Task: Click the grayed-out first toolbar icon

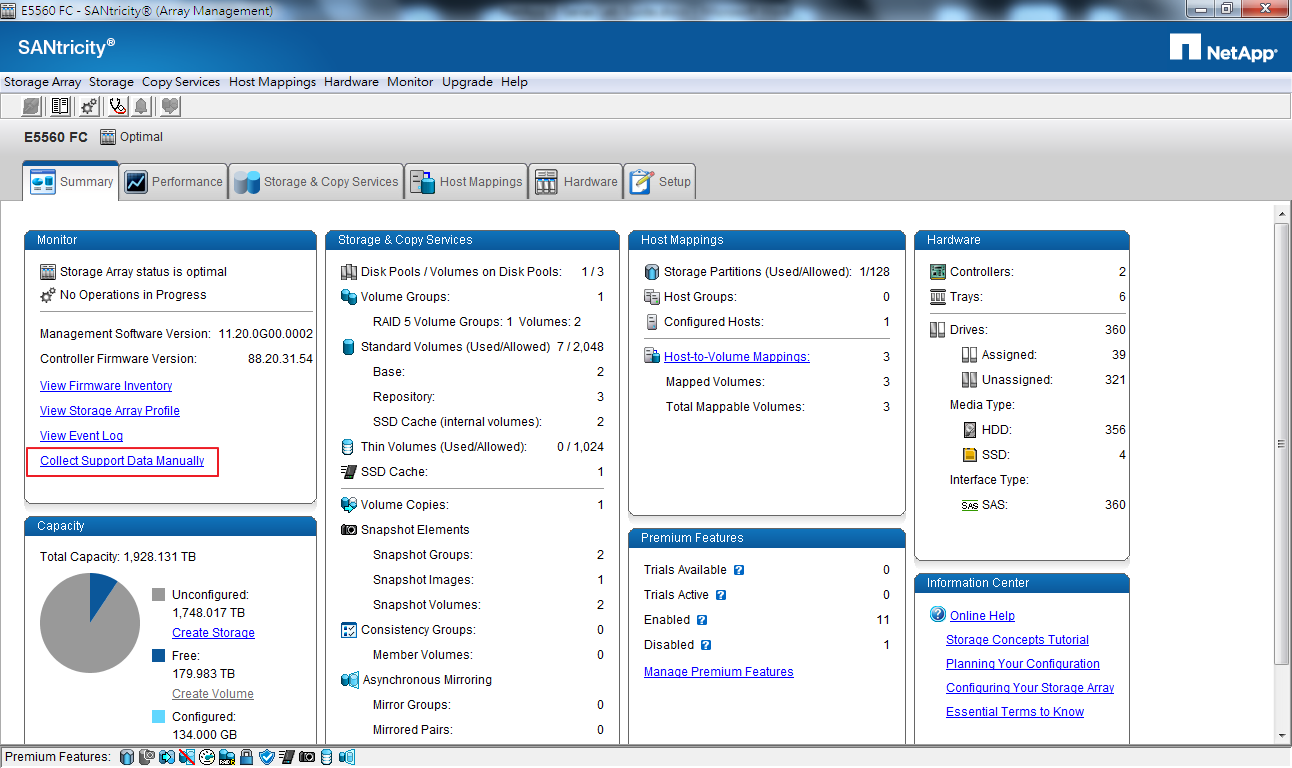Action: pos(32,106)
